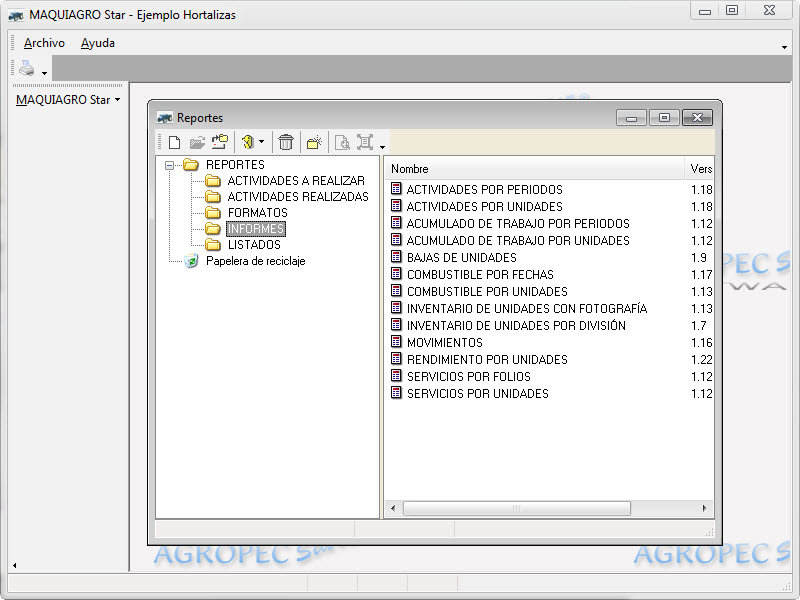Click report icon beside COMBUSTIBLE POR FECHAS

[x=396, y=273]
